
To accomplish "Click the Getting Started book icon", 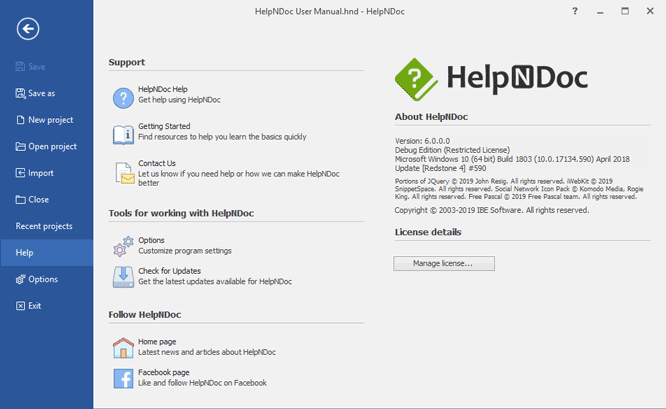I will 123,135.
